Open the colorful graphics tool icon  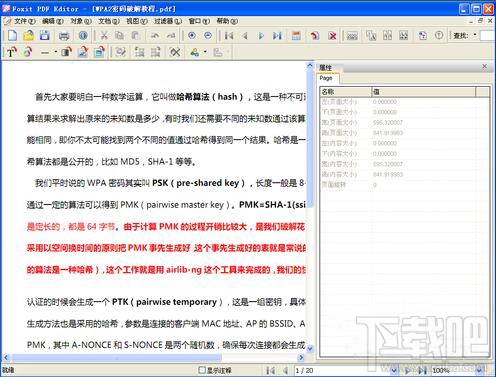[28, 52]
